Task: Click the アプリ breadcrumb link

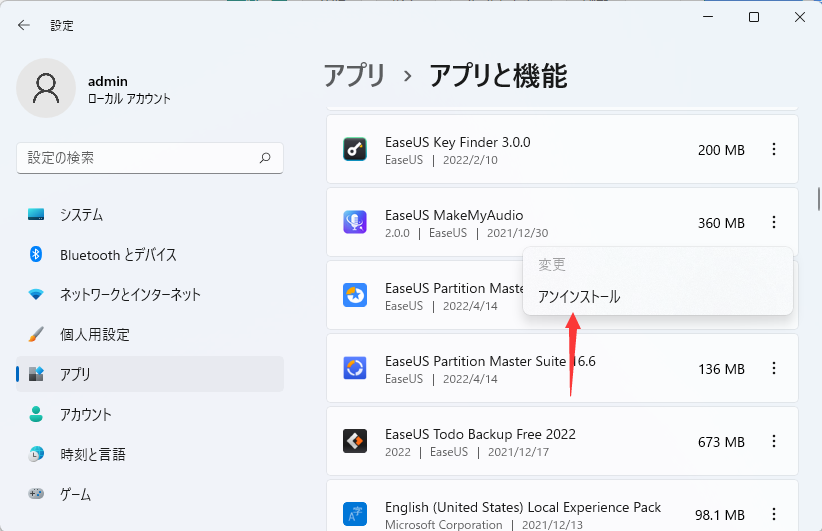Action: [355, 75]
